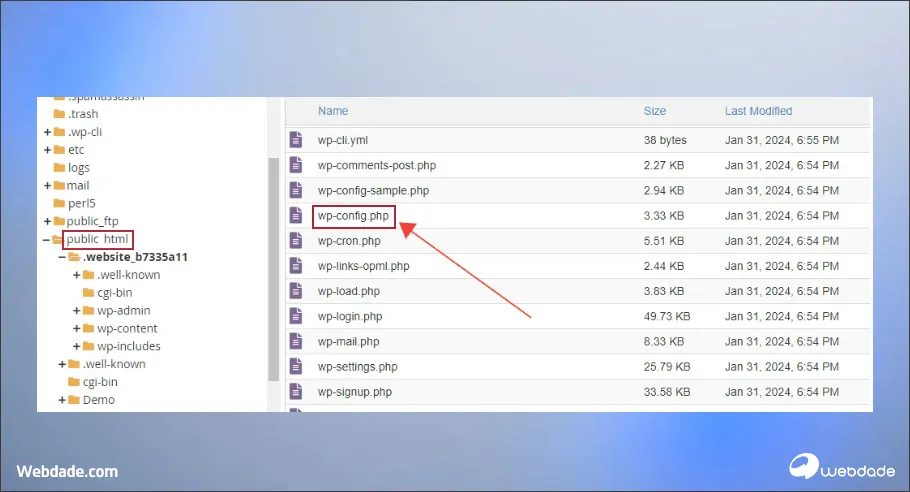The width and height of the screenshot is (910, 492).
Task: Open the Demo folder in tree
Action: tap(98, 400)
